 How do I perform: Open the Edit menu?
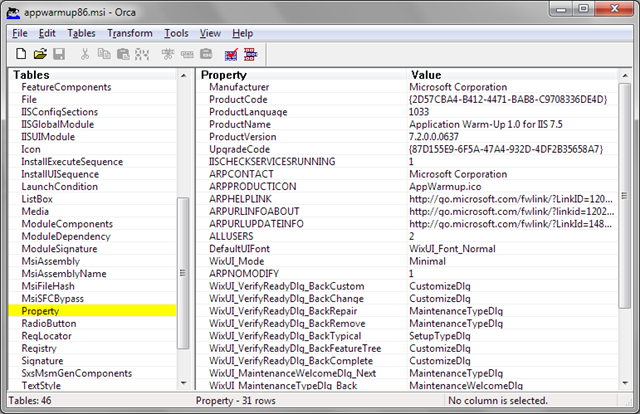pos(47,33)
